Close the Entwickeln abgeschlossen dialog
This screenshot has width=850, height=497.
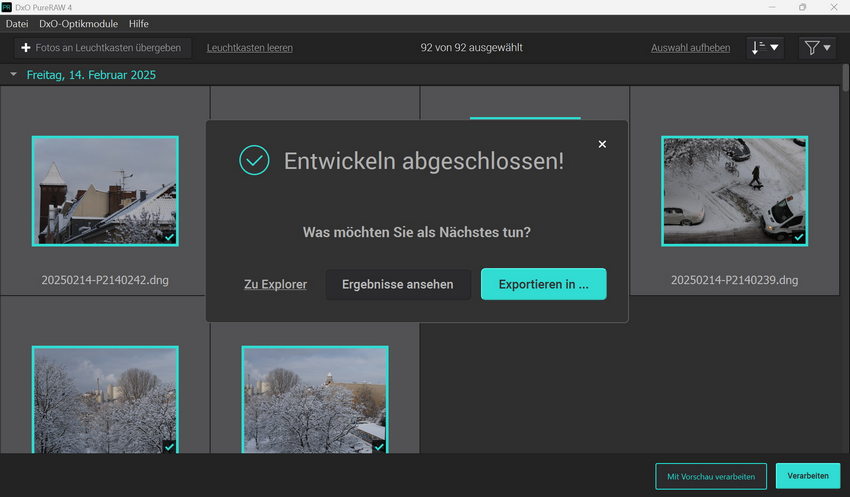coord(602,144)
